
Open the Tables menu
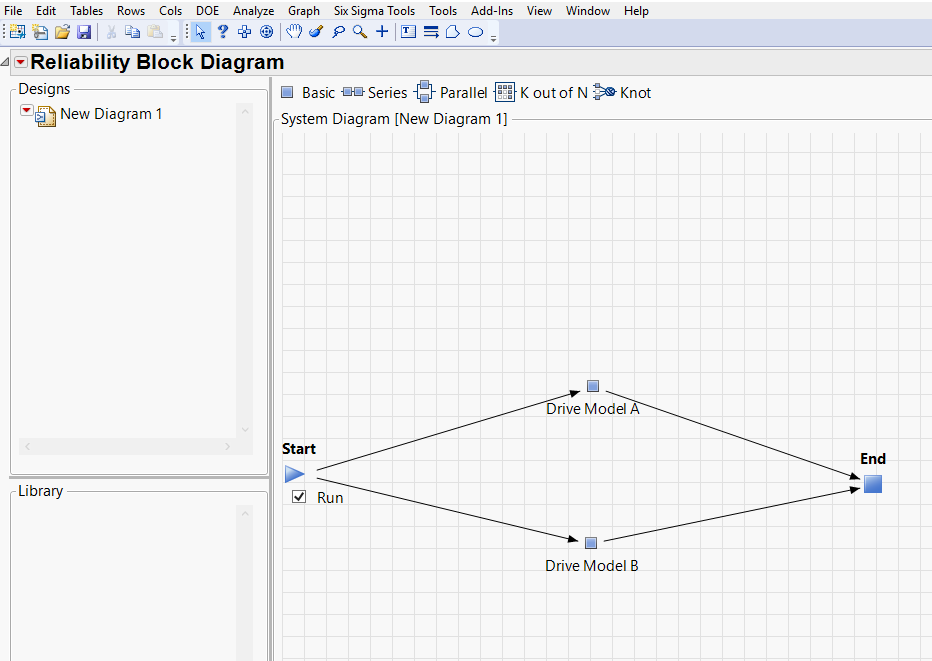pyautogui.click(x=86, y=11)
